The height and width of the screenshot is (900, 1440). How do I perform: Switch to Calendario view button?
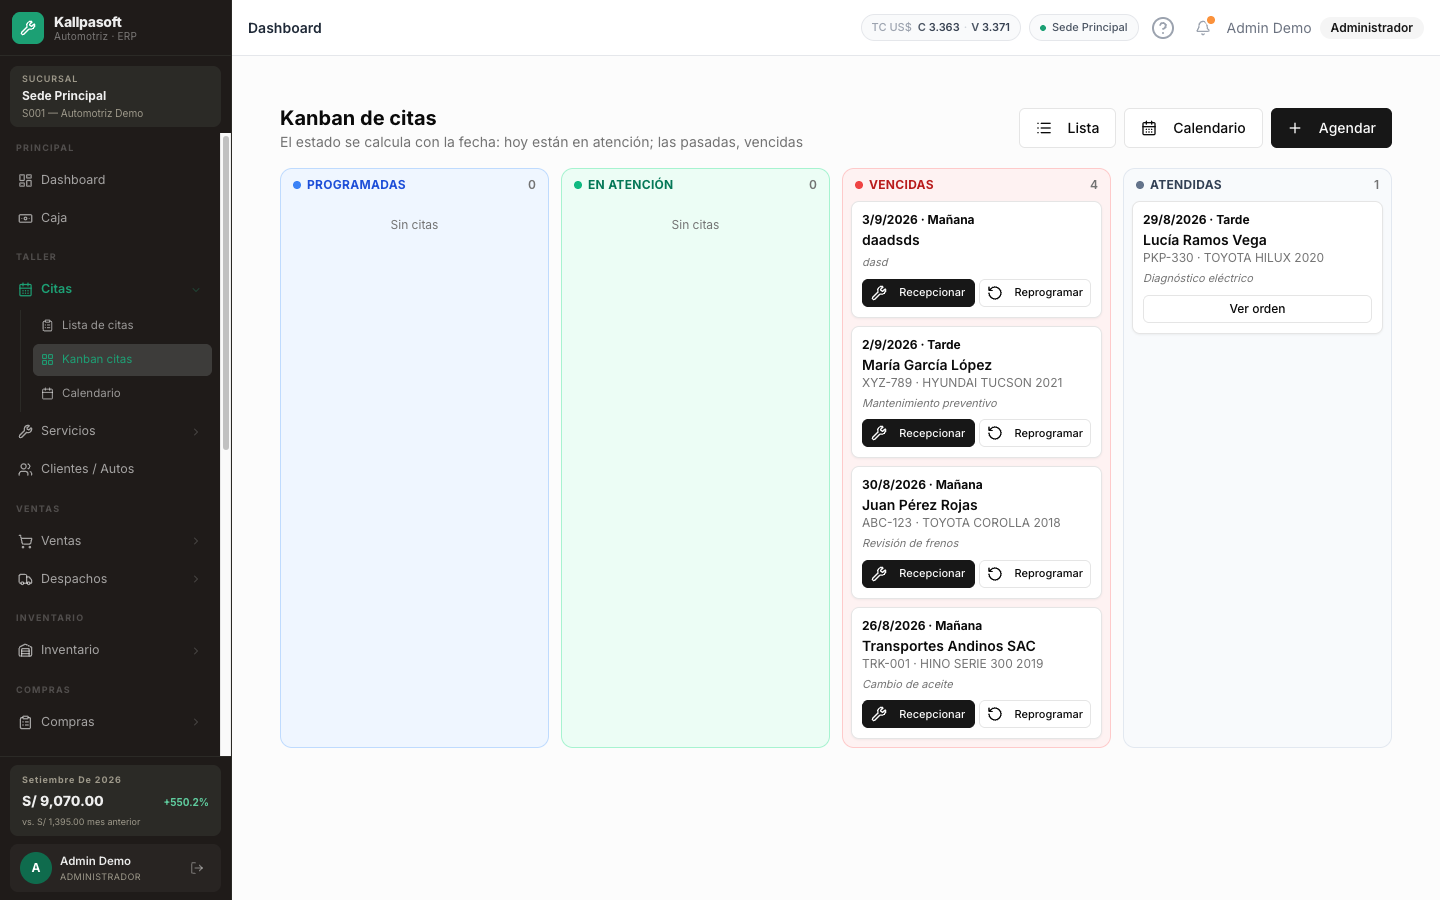click(1193, 128)
